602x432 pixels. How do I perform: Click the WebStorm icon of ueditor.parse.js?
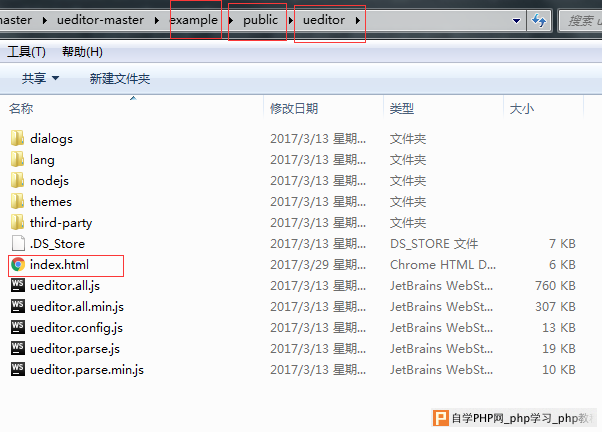[x=18, y=348]
